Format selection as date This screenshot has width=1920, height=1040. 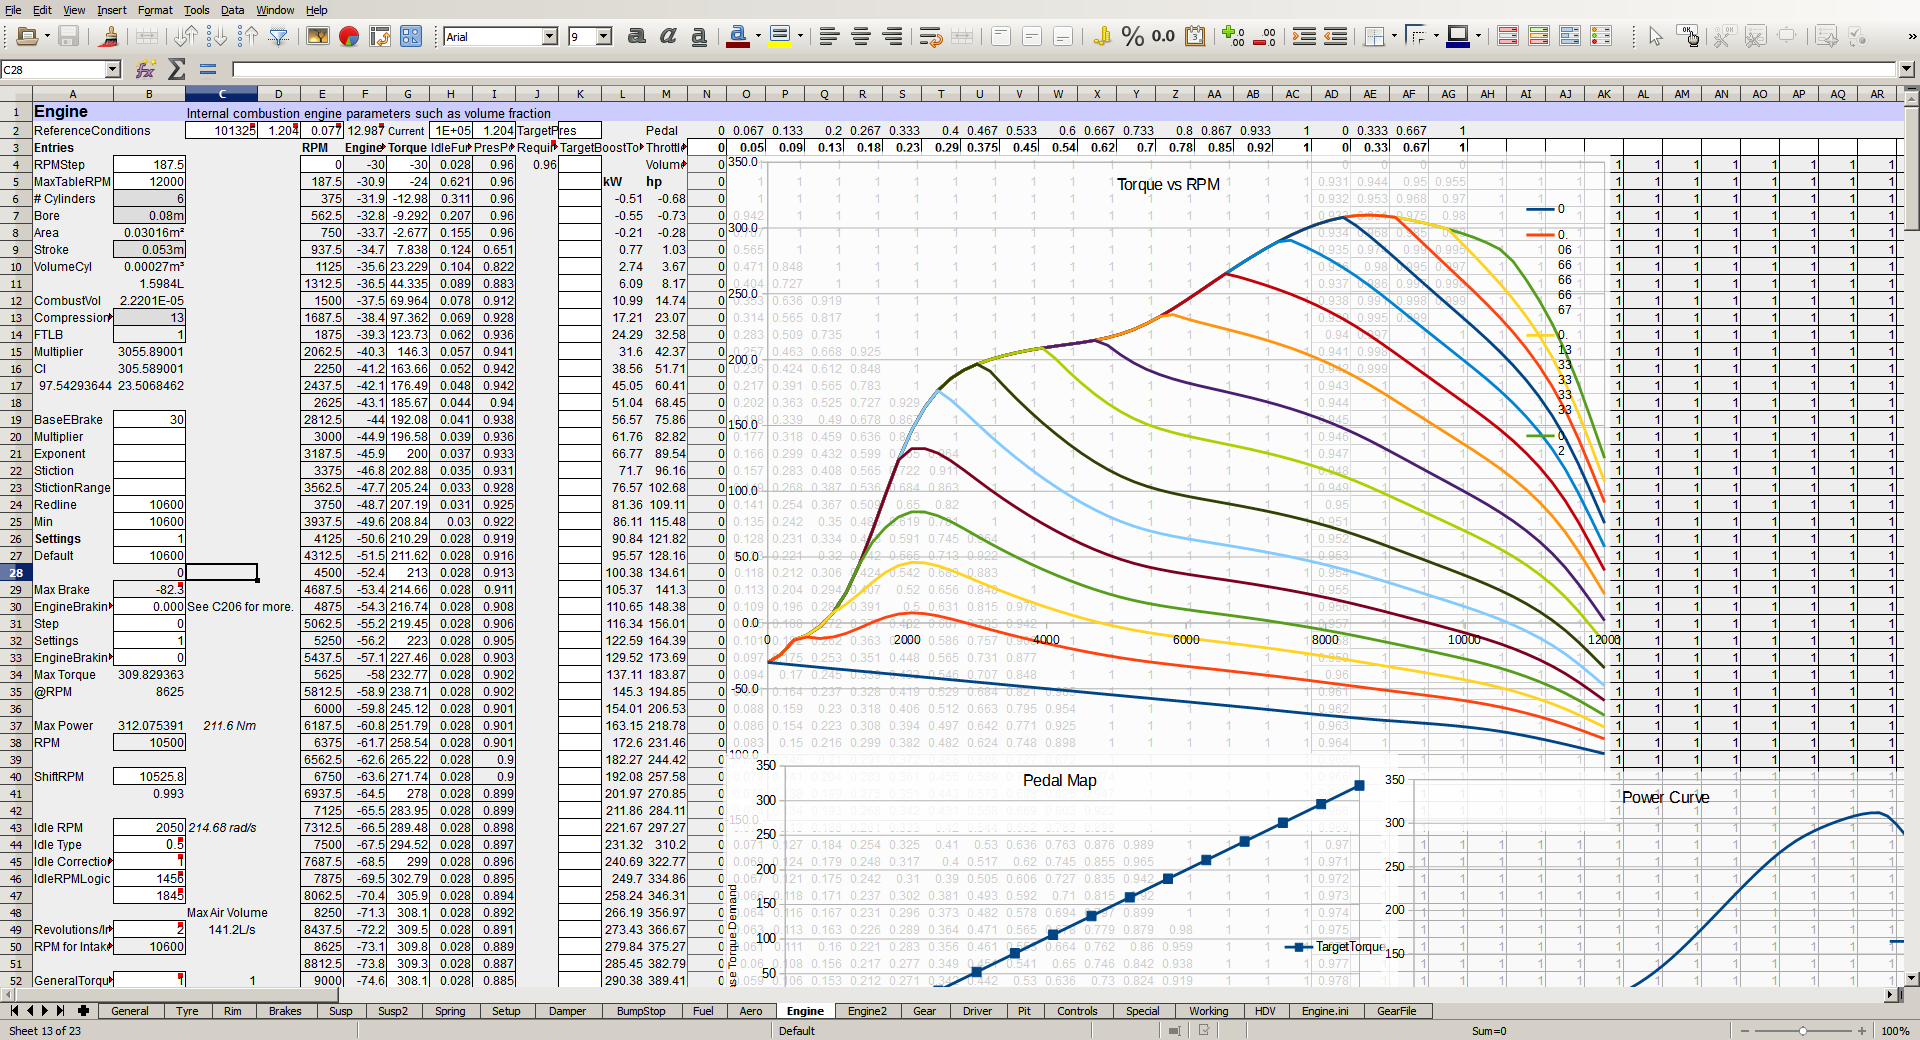point(1195,37)
